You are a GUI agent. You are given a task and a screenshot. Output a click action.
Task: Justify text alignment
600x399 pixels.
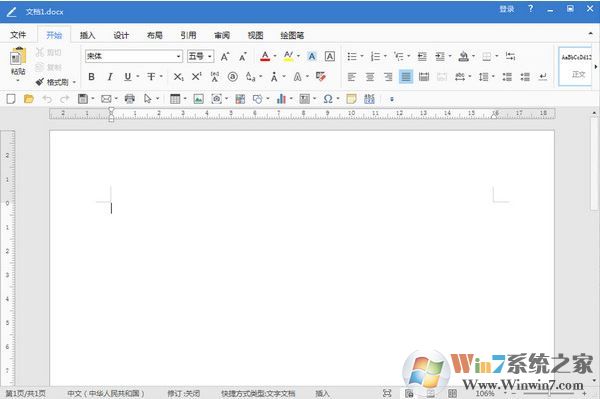(406, 77)
